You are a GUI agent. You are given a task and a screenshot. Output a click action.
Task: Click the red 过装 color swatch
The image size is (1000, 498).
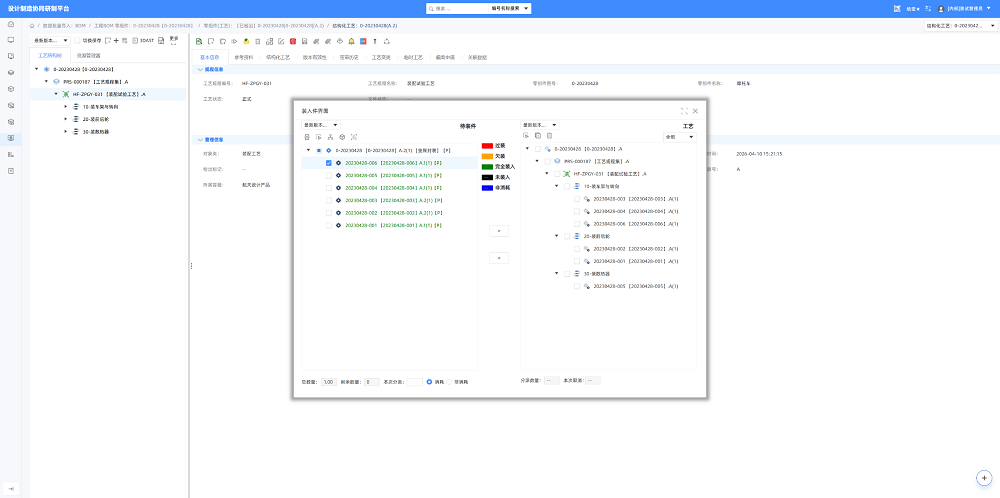point(487,146)
